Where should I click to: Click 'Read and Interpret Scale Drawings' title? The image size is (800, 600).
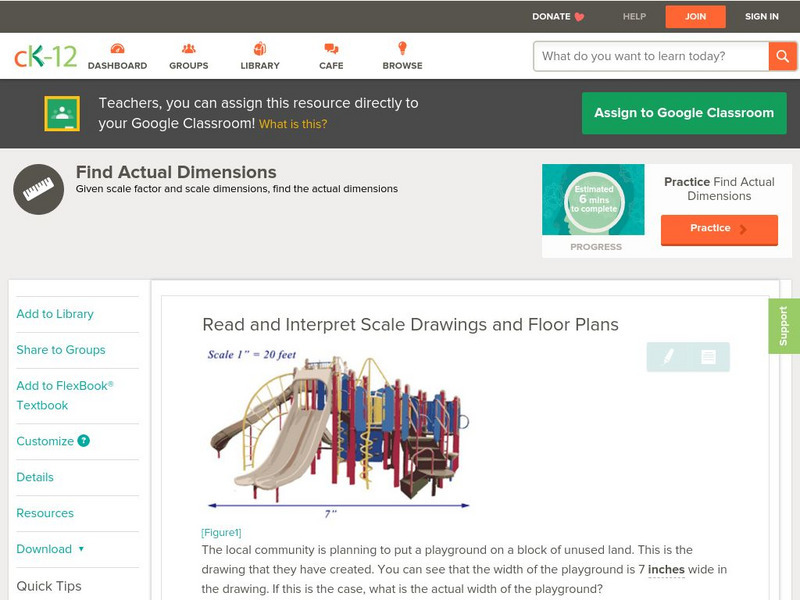click(410, 324)
